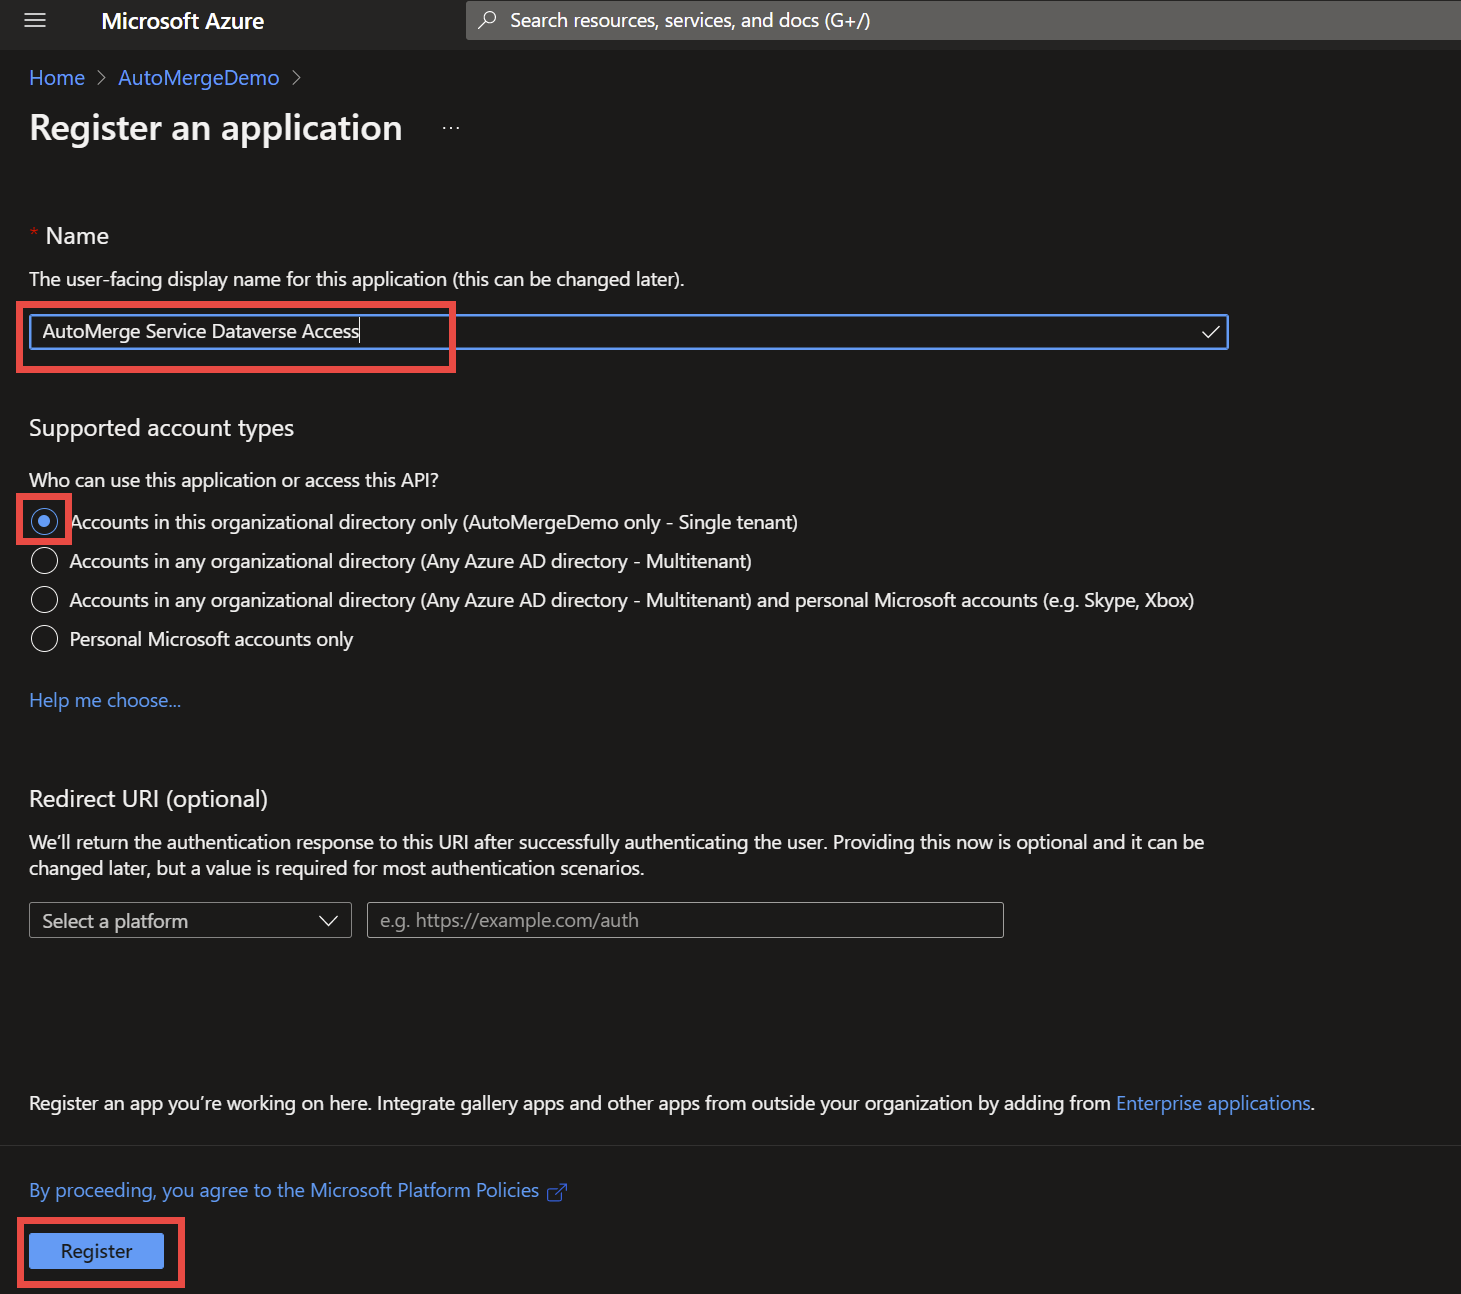Select Multitenant and personal Microsoft accounts option
Screen dimensions: 1461x1294
click(44, 600)
